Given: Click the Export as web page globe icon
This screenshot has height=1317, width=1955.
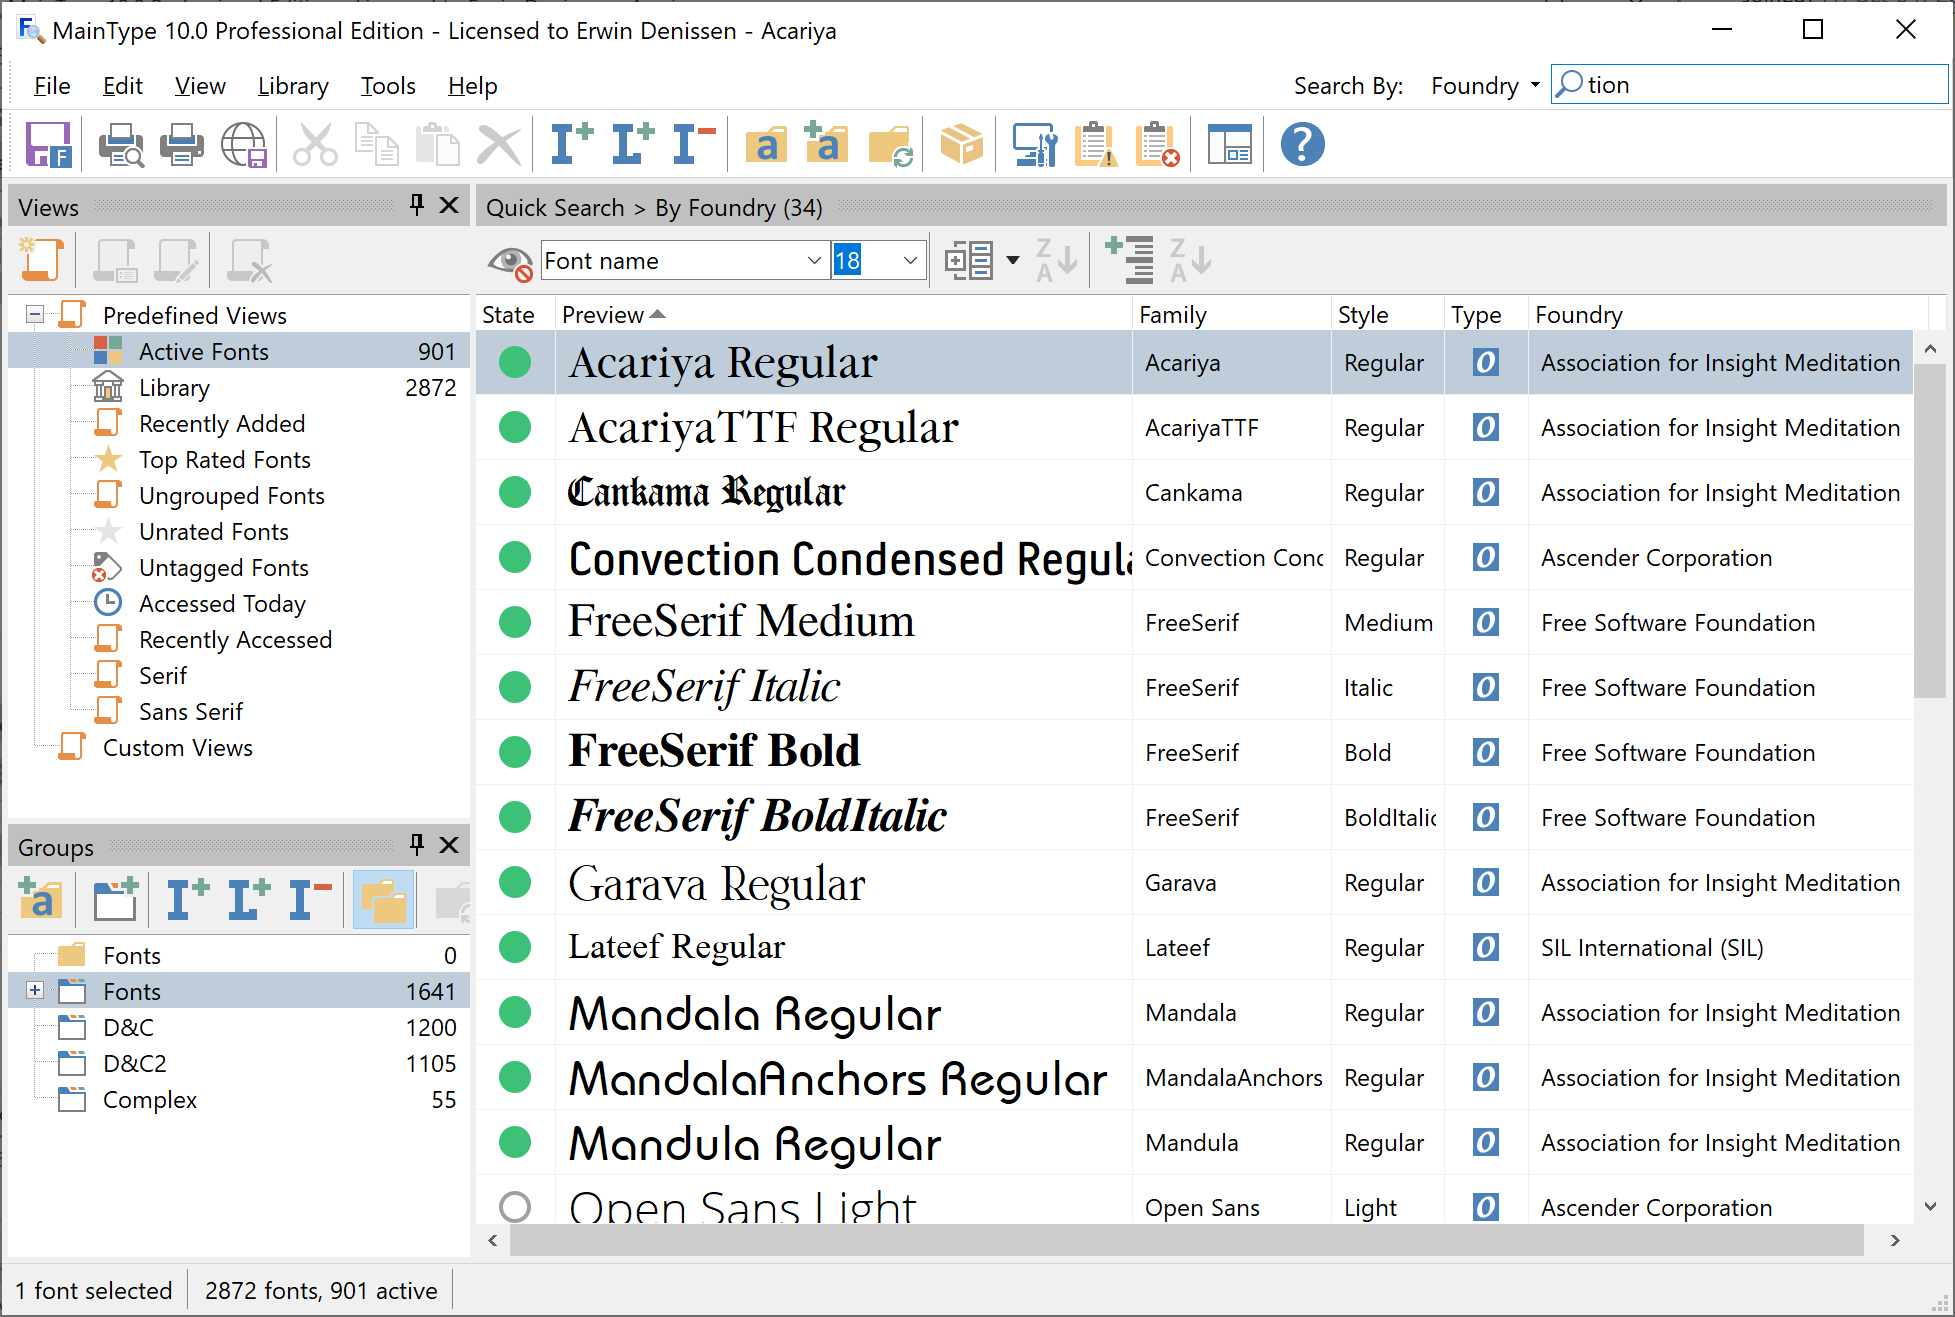Looking at the screenshot, I should point(244,145).
